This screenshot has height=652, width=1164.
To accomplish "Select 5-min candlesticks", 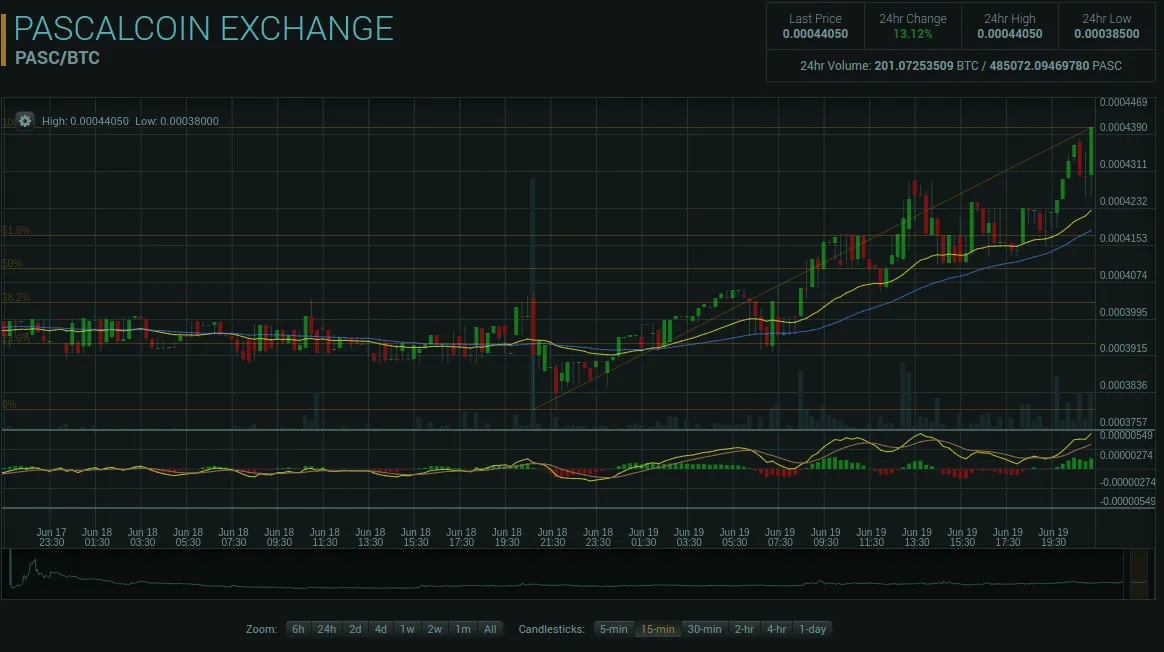I will 614,629.
